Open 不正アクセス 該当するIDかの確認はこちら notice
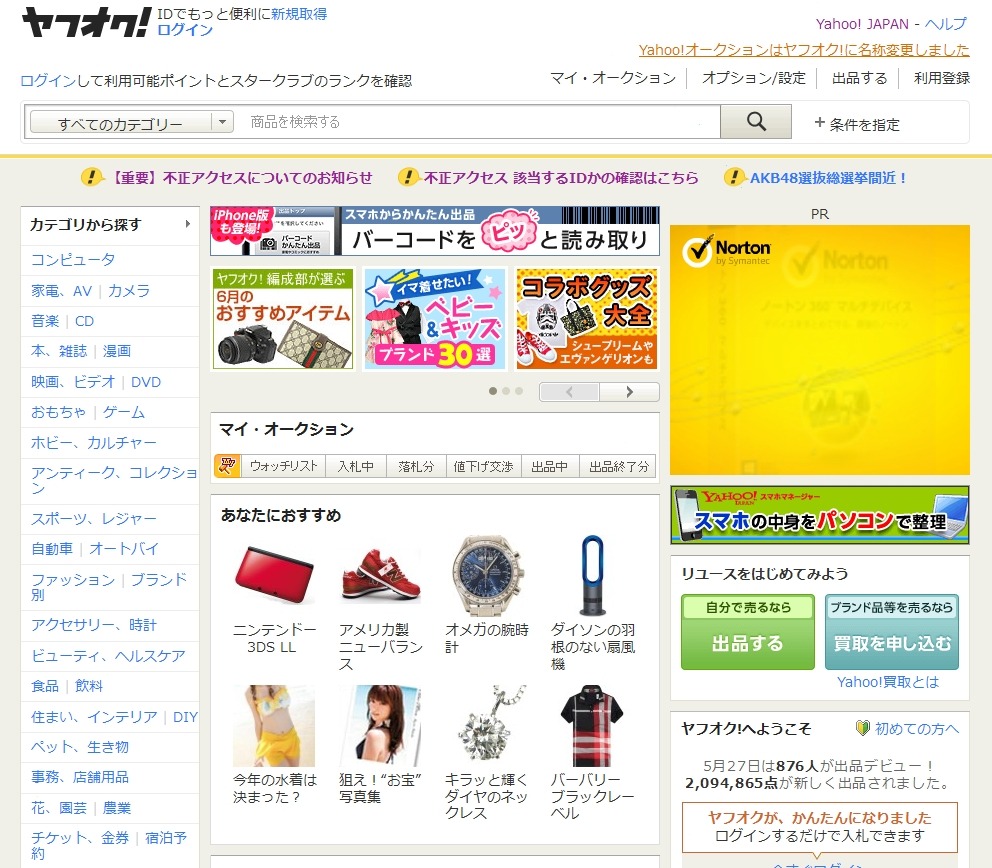This screenshot has height=868, width=992. [x=561, y=178]
